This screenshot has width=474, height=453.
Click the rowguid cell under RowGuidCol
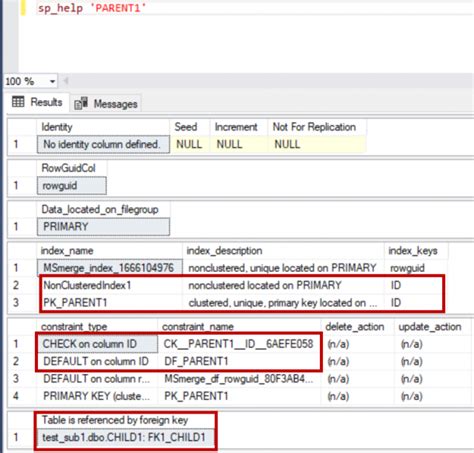tap(72, 186)
